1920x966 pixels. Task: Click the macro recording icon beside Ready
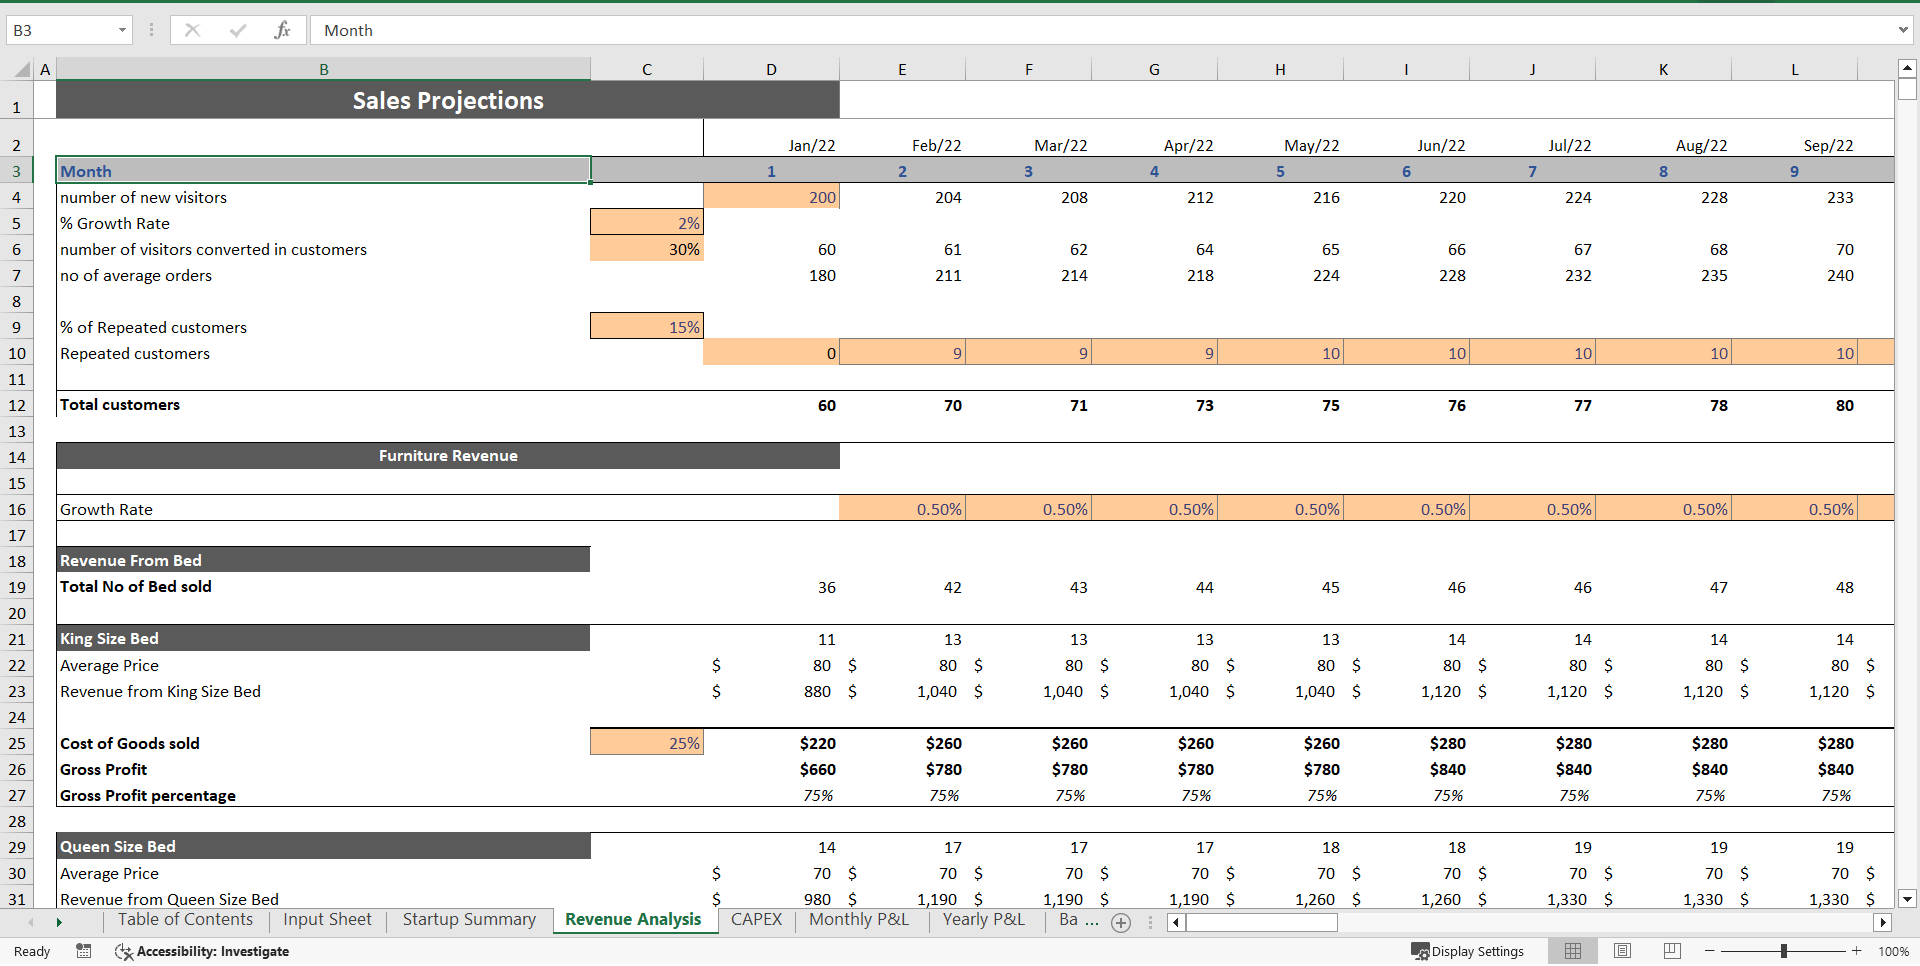(83, 951)
